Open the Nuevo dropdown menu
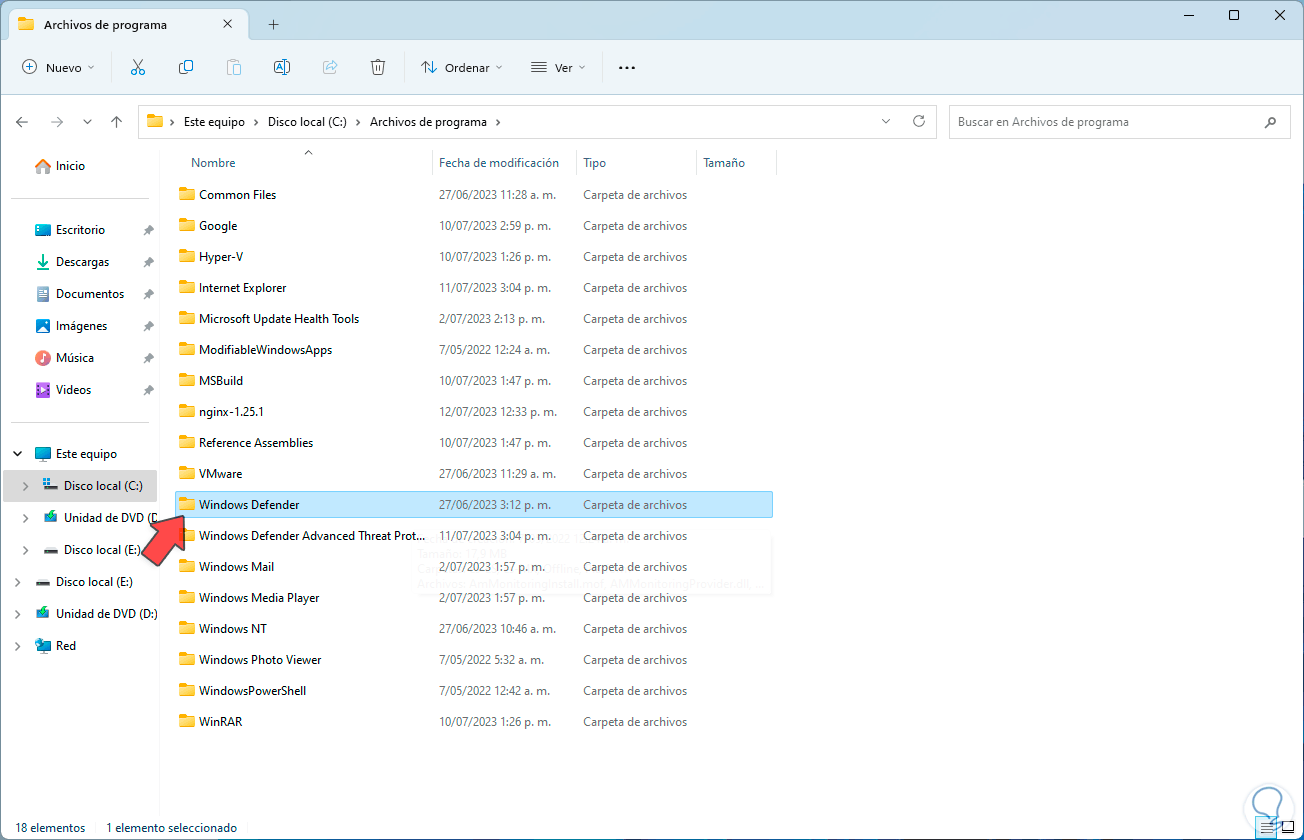The height and width of the screenshot is (840, 1304). tap(58, 67)
